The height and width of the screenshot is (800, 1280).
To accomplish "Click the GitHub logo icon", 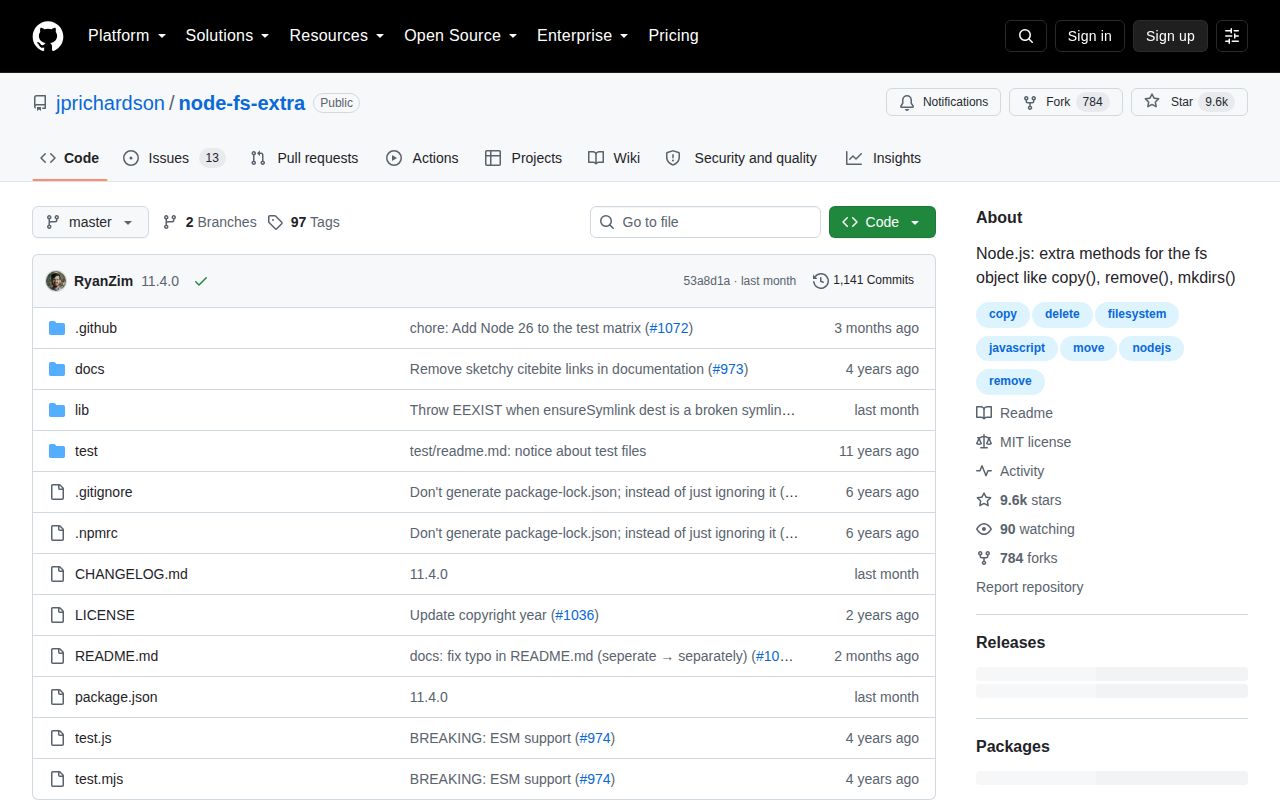I will click(48, 36).
